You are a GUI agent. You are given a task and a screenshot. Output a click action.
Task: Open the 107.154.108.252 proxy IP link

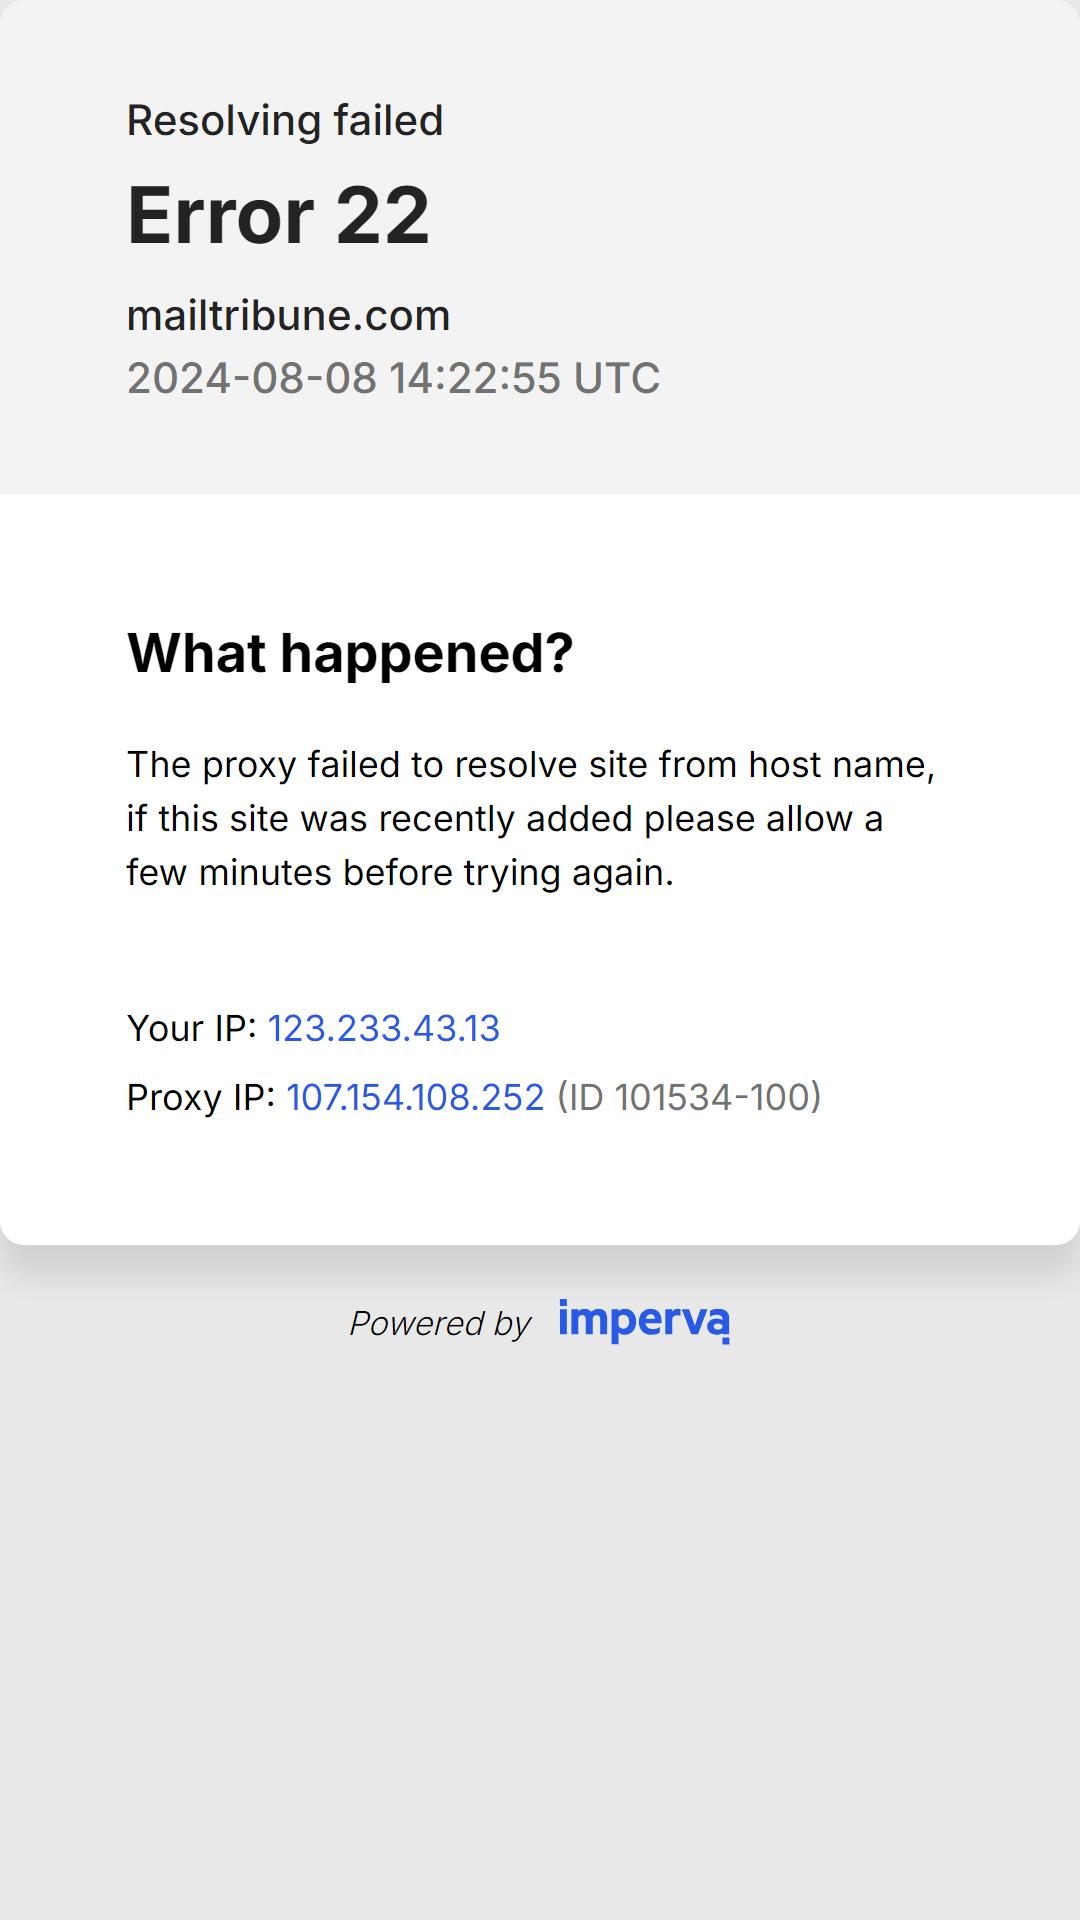point(415,1097)
